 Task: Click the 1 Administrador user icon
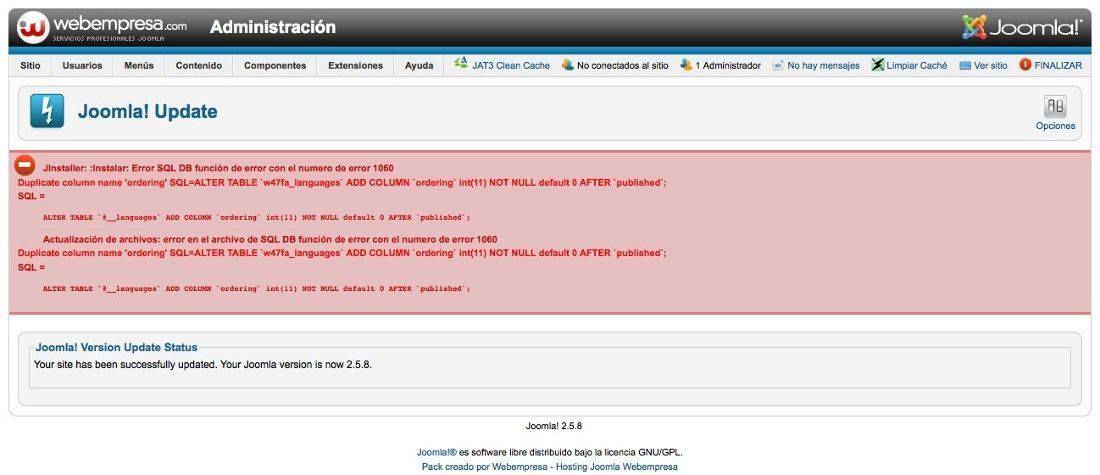pos(686,65)
